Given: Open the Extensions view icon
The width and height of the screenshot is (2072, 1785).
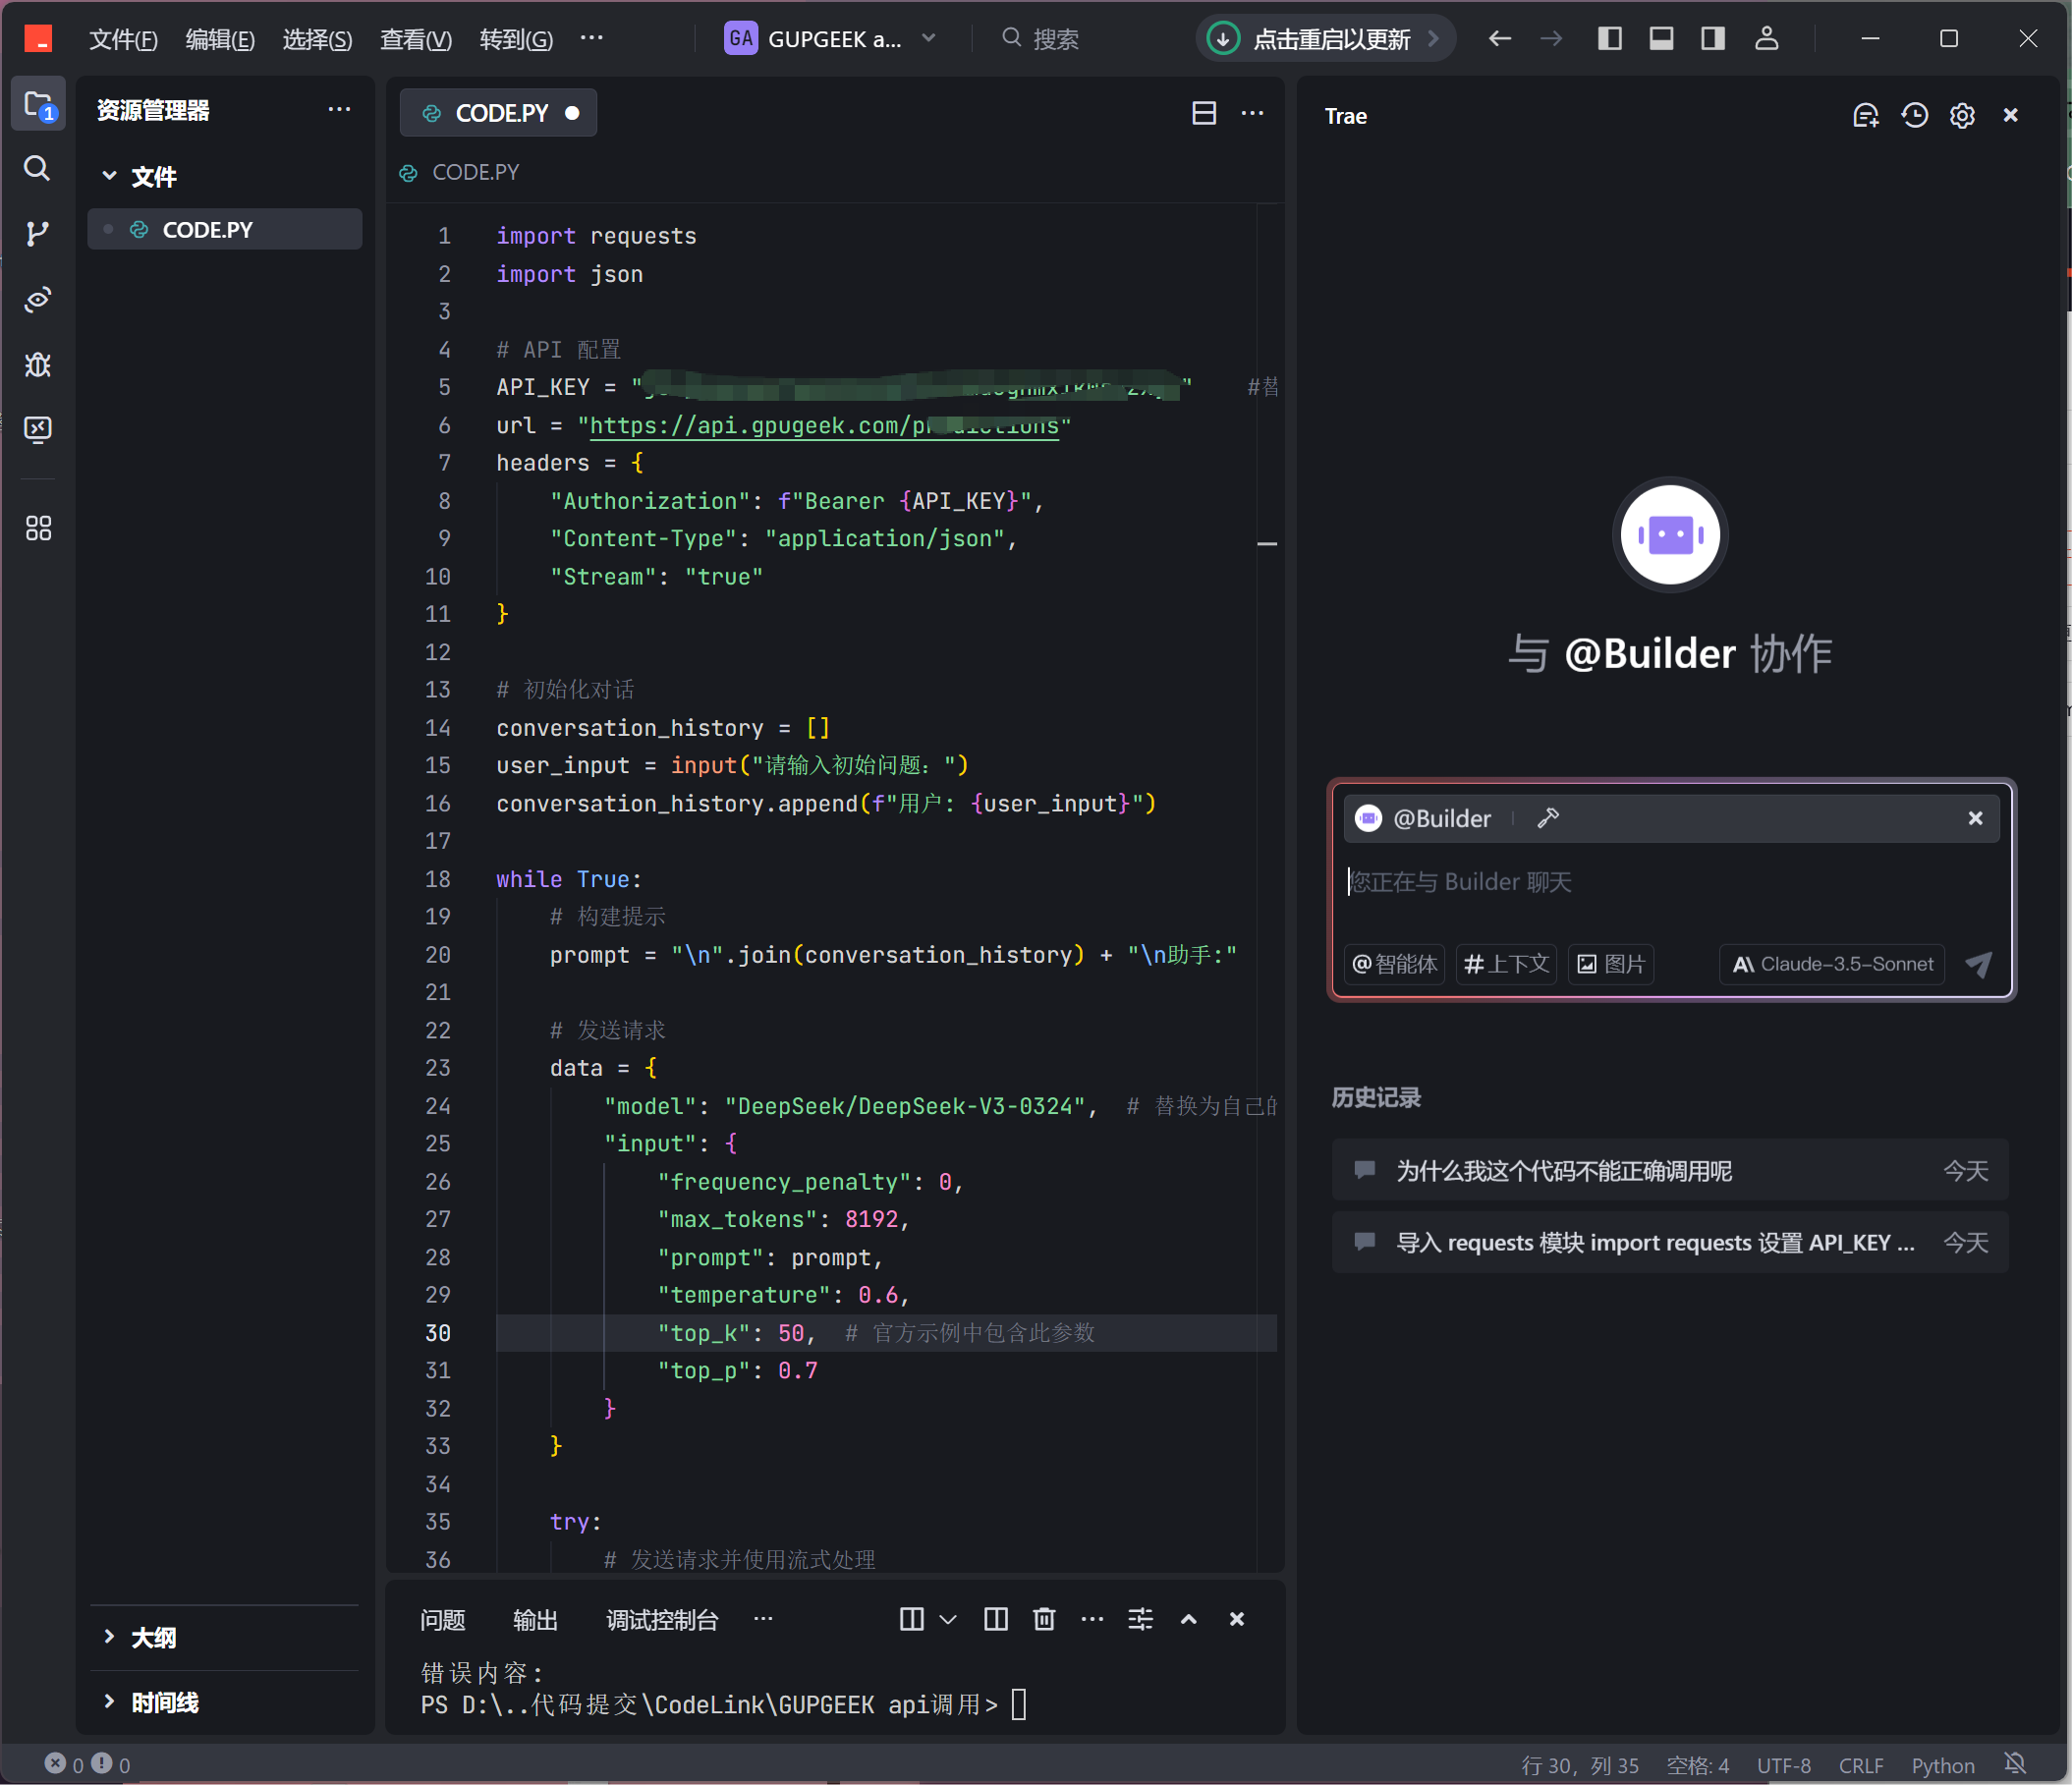Looking at the screenshot, I should pyautogui.click(x=37, y=528).
